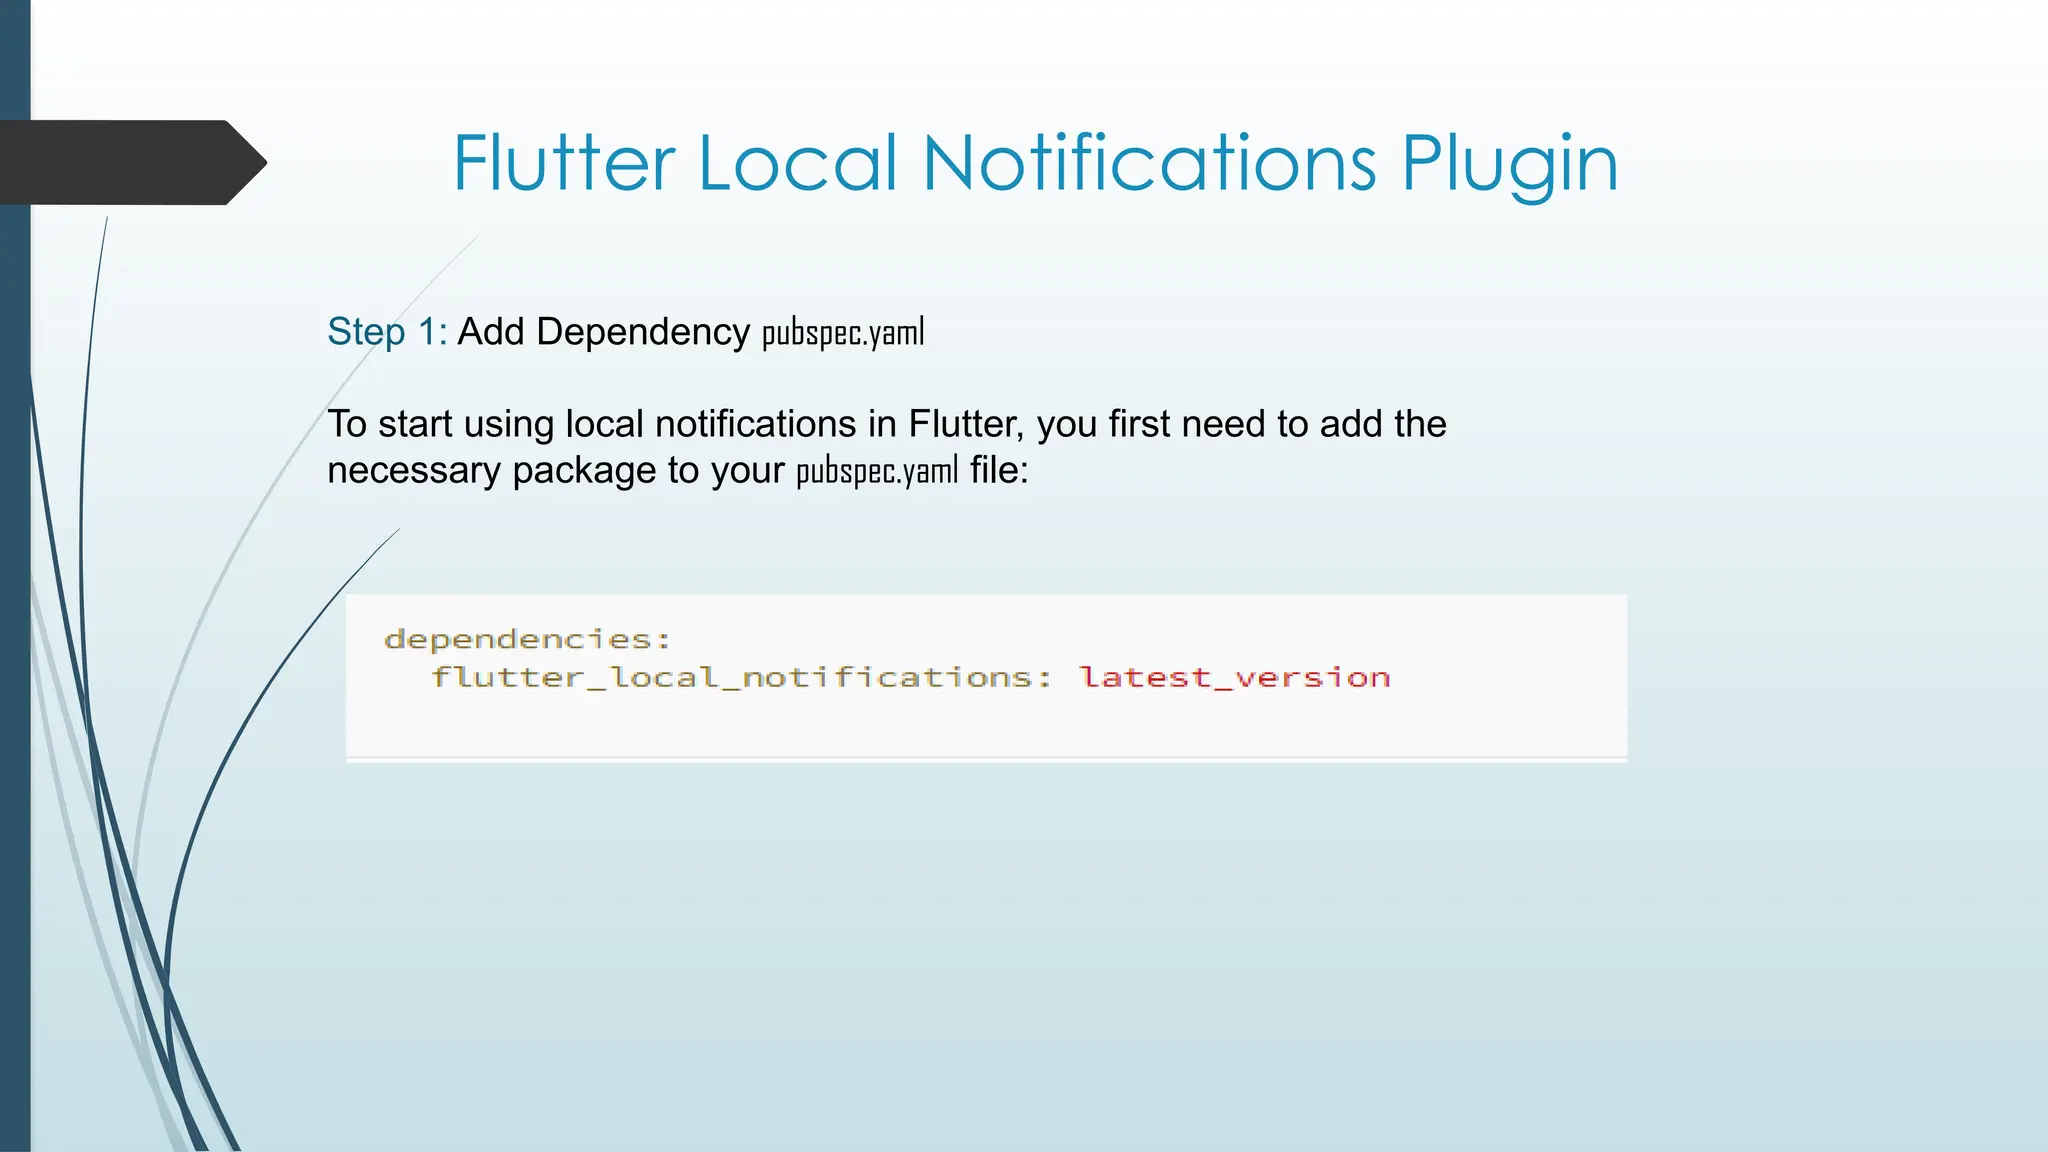Click 'pubspec.yaml' in the Step 1 heading
2048x1152 pixels.
pyautogui.click(x=843, y=332)
